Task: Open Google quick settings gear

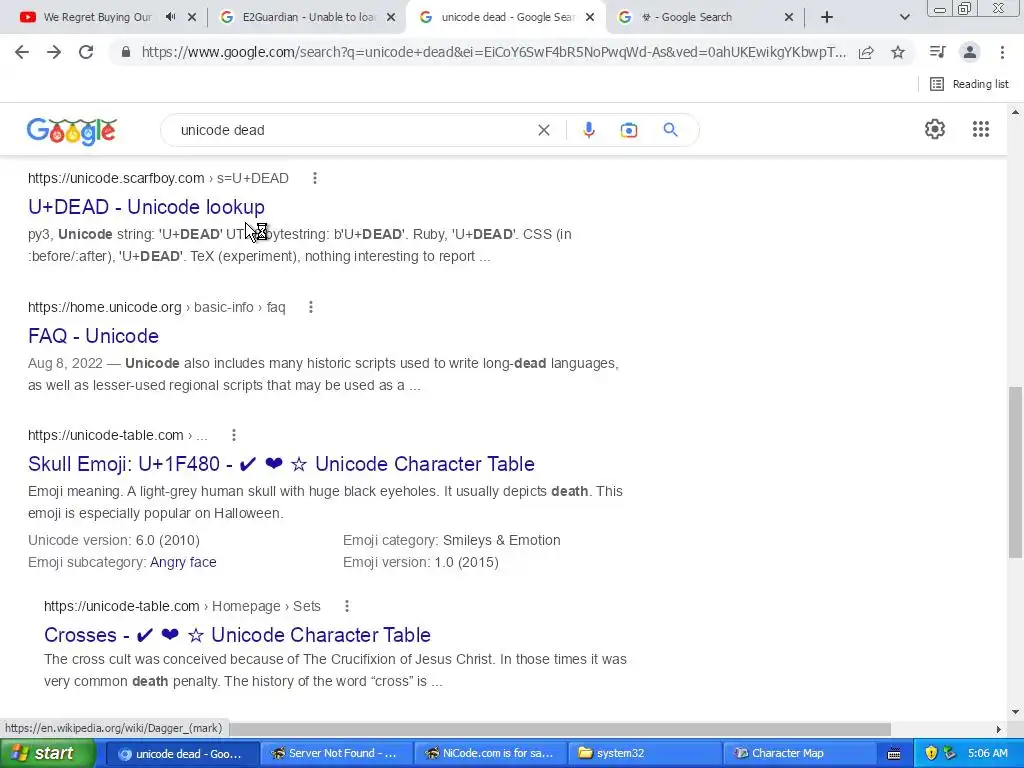Action: pyautogui.click(x=935, y=129)
